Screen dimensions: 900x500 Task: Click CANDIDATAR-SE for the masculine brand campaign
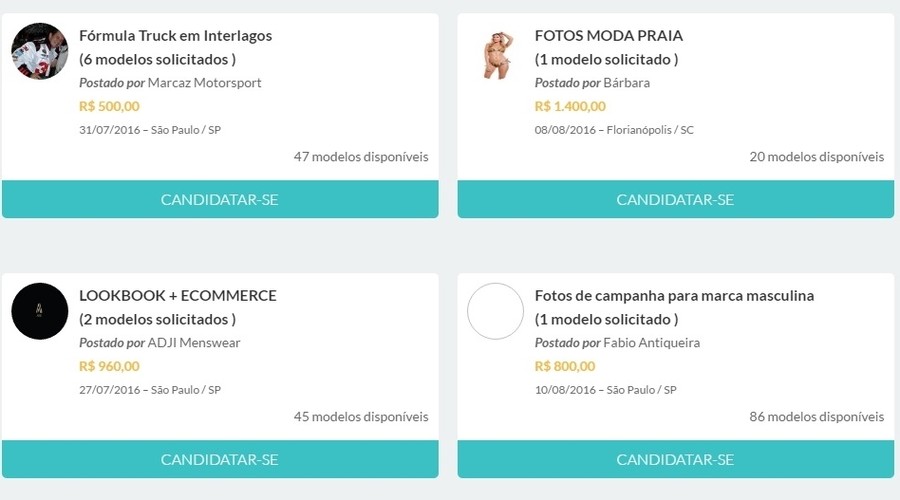coord(675,459)
